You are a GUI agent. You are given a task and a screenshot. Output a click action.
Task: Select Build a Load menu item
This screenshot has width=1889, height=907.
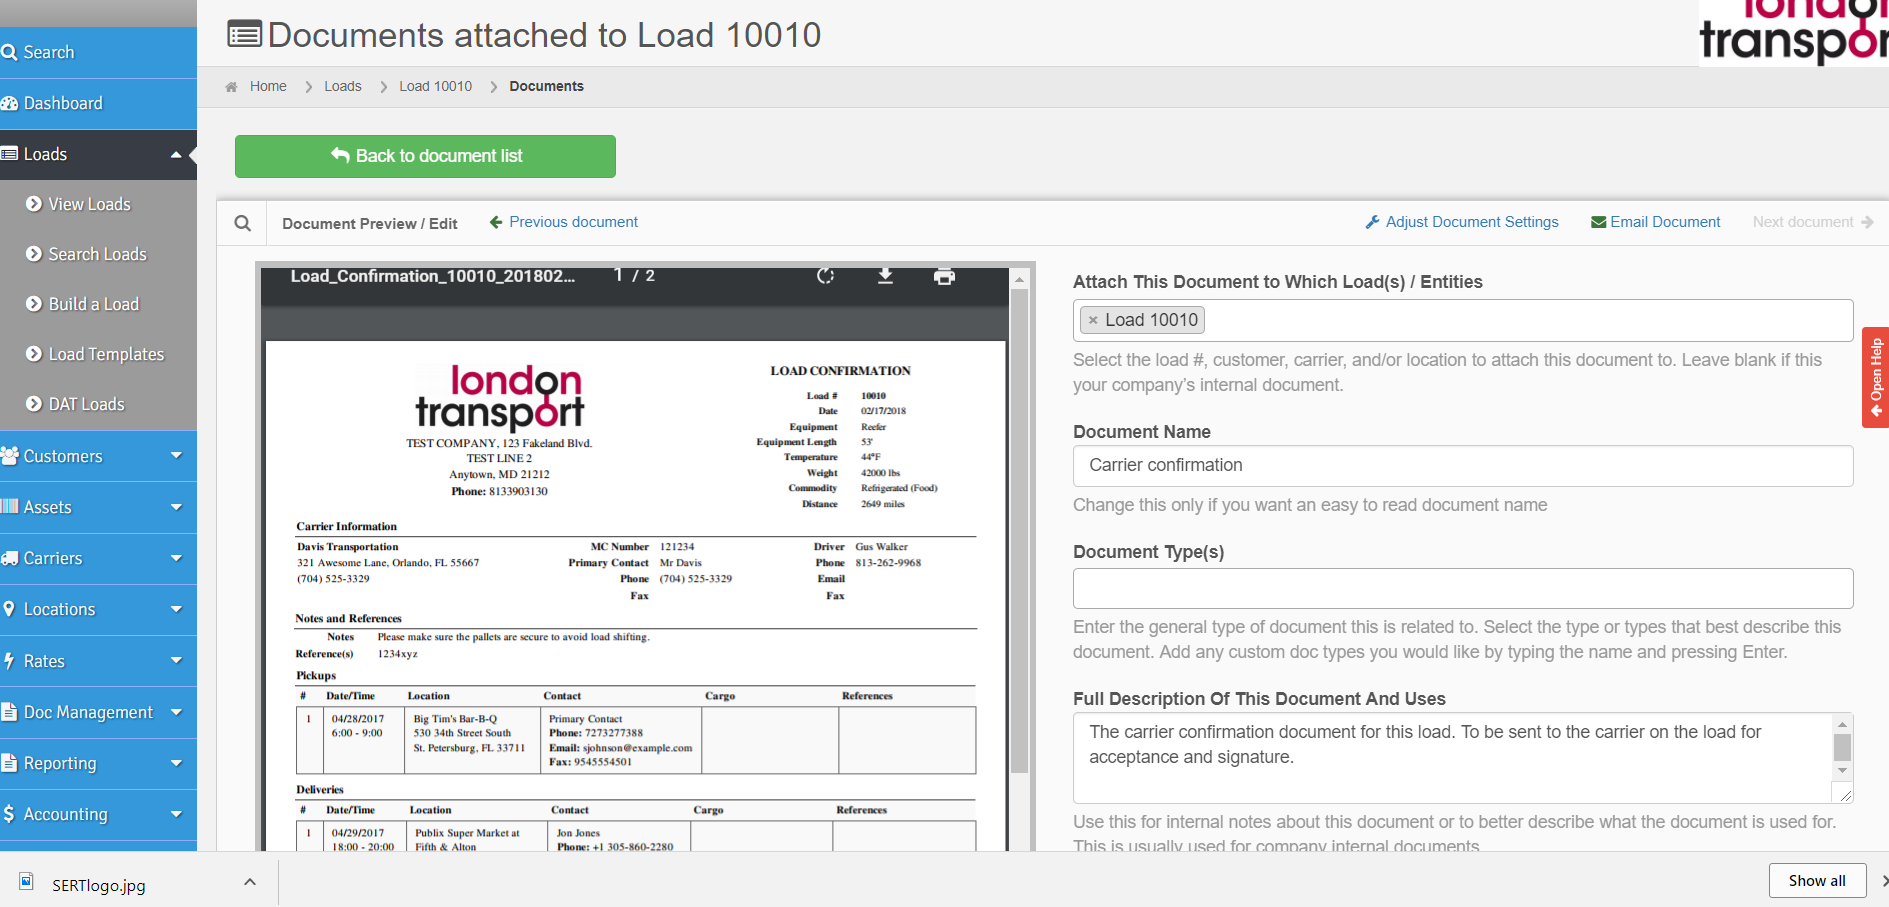[93, 304]
